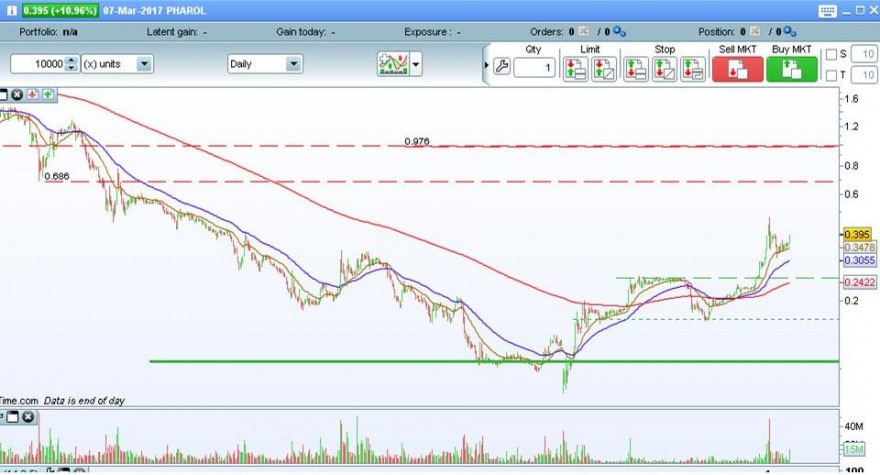
Task: Enable the S checkbox
Action: [831, 54]
